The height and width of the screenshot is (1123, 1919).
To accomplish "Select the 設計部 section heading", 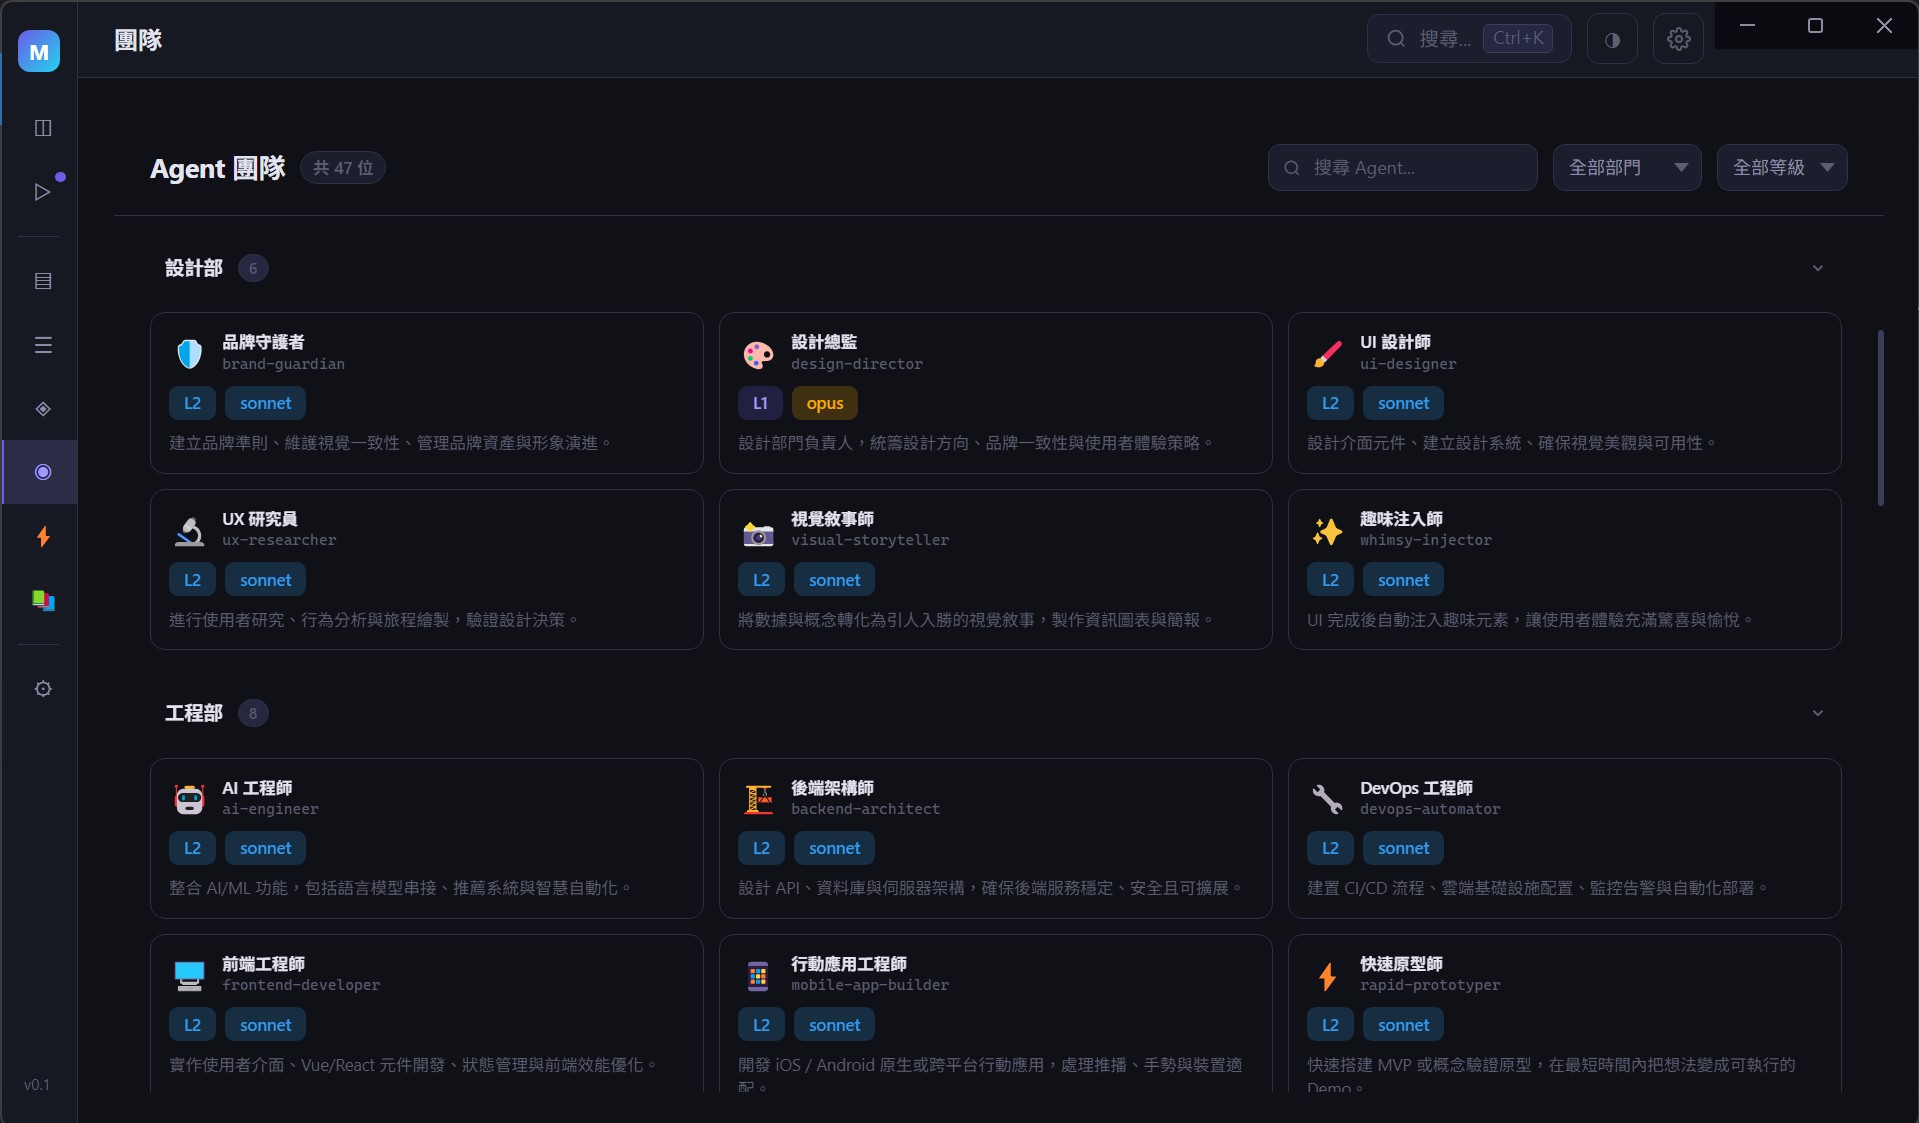I will pos(194,268).
